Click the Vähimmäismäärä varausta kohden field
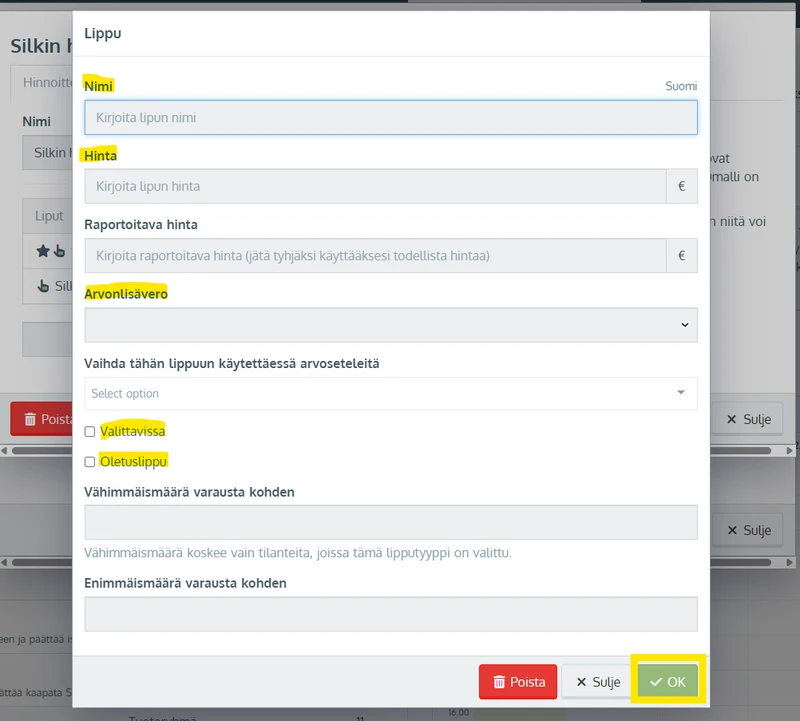 tap(391, 522)
